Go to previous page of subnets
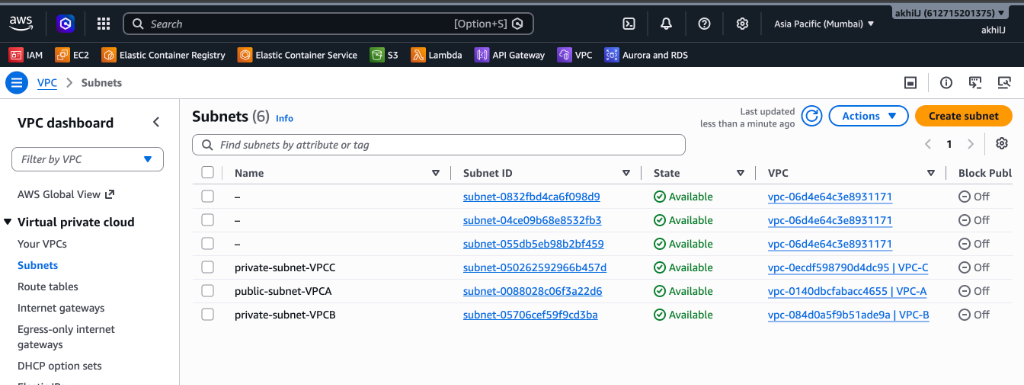 (x=928, y=144)
